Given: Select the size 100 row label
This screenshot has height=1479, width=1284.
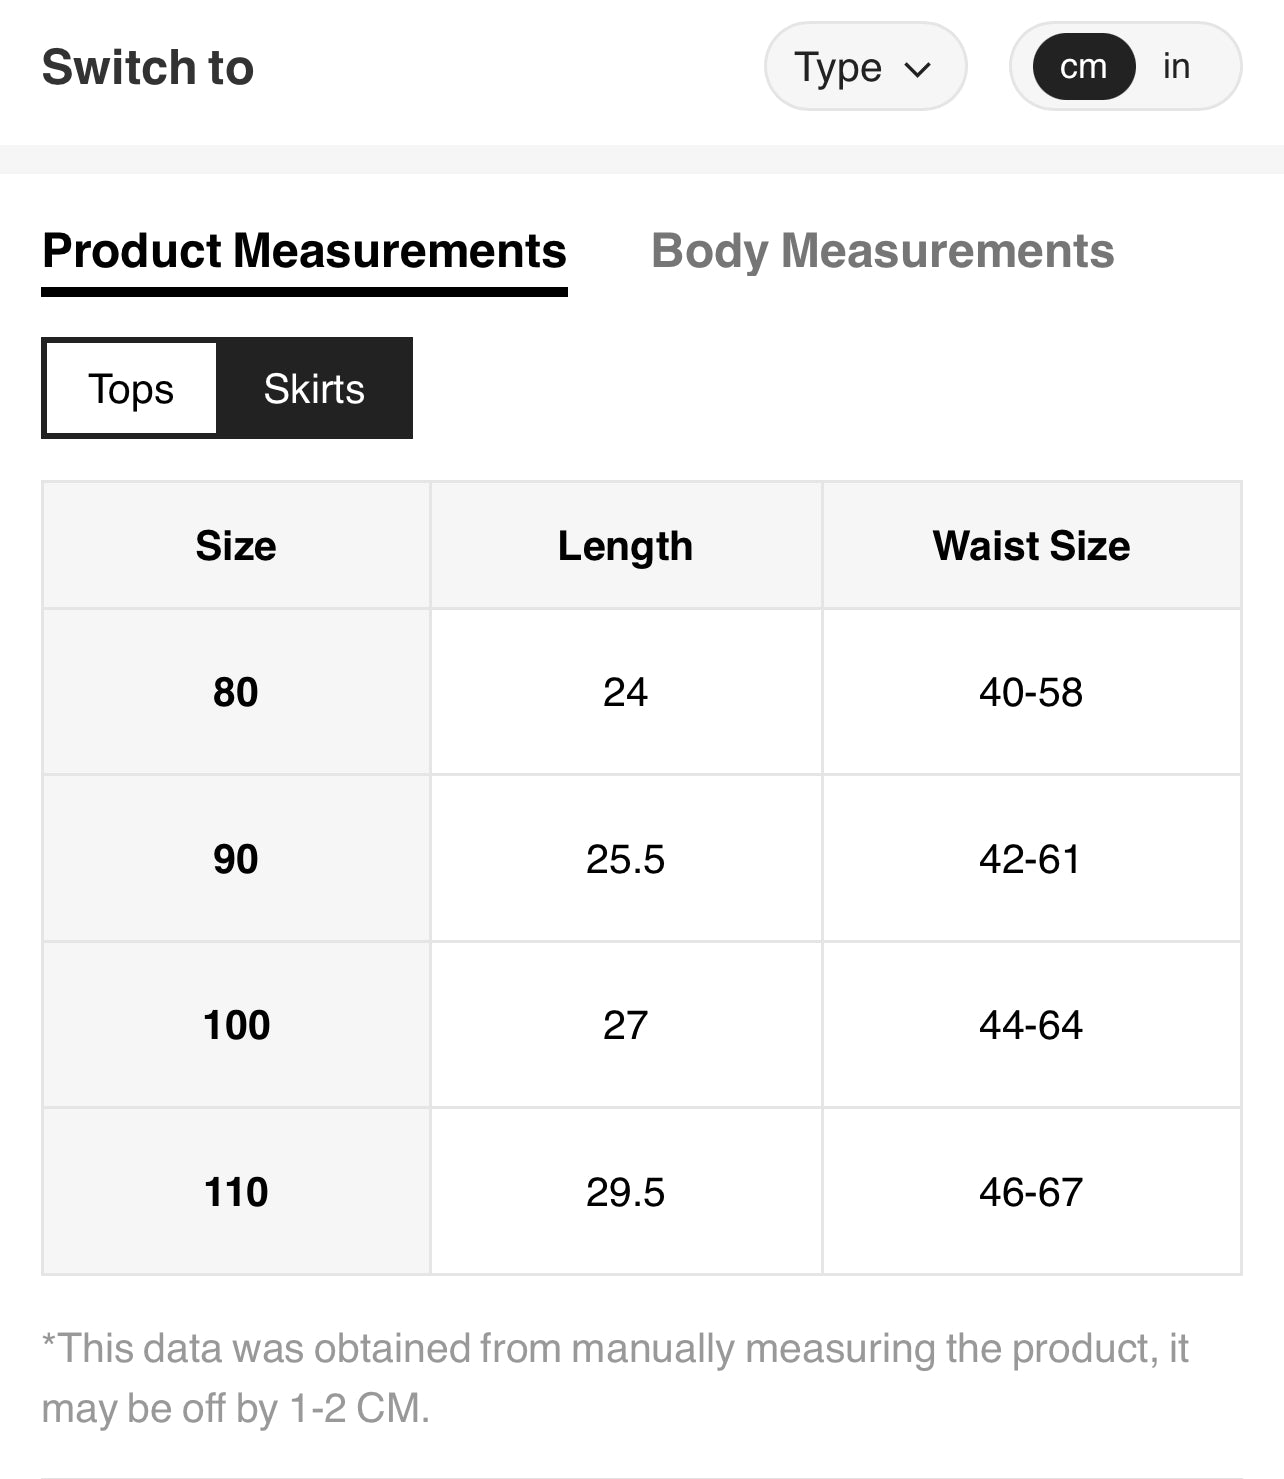Looking at the screenshot, I should [236, 1025].
